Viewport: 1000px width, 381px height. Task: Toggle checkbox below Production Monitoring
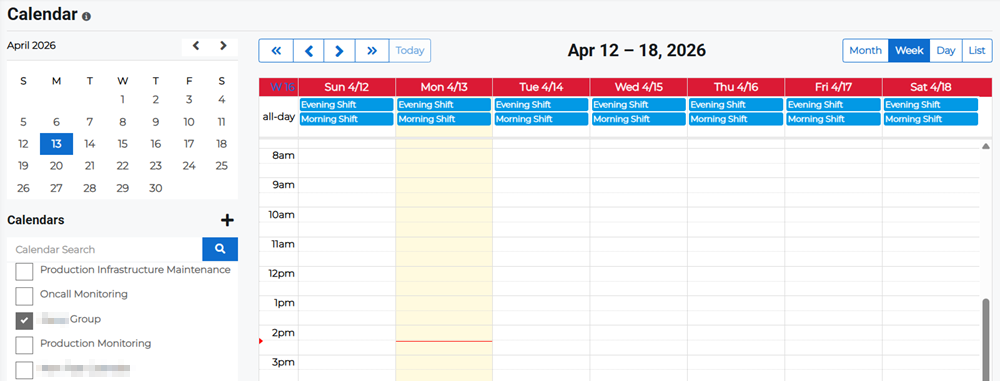[24, 370]
